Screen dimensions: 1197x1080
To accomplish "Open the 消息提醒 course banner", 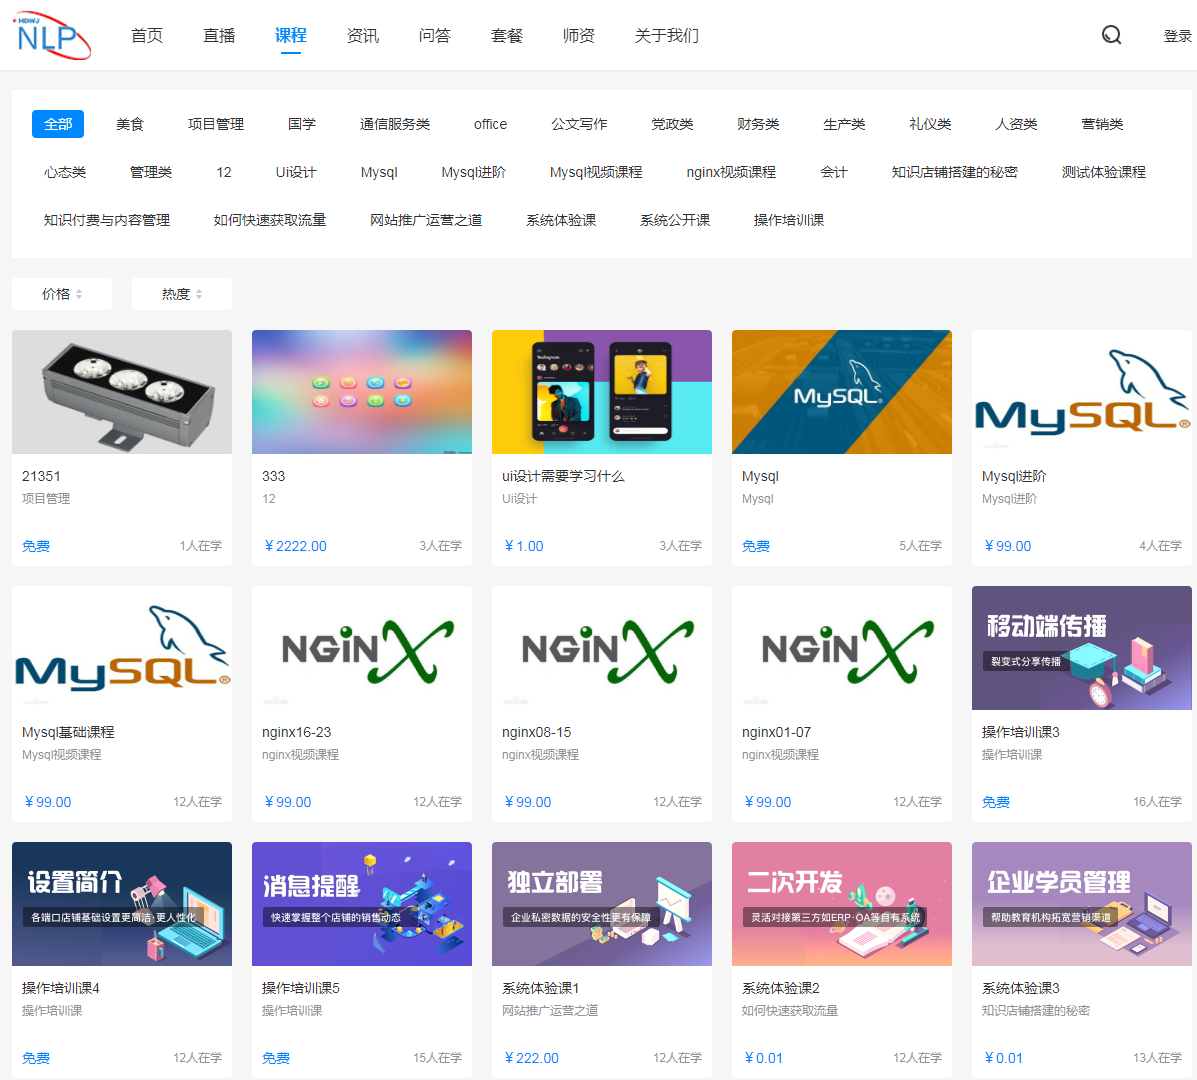I will tap(362, 904).
